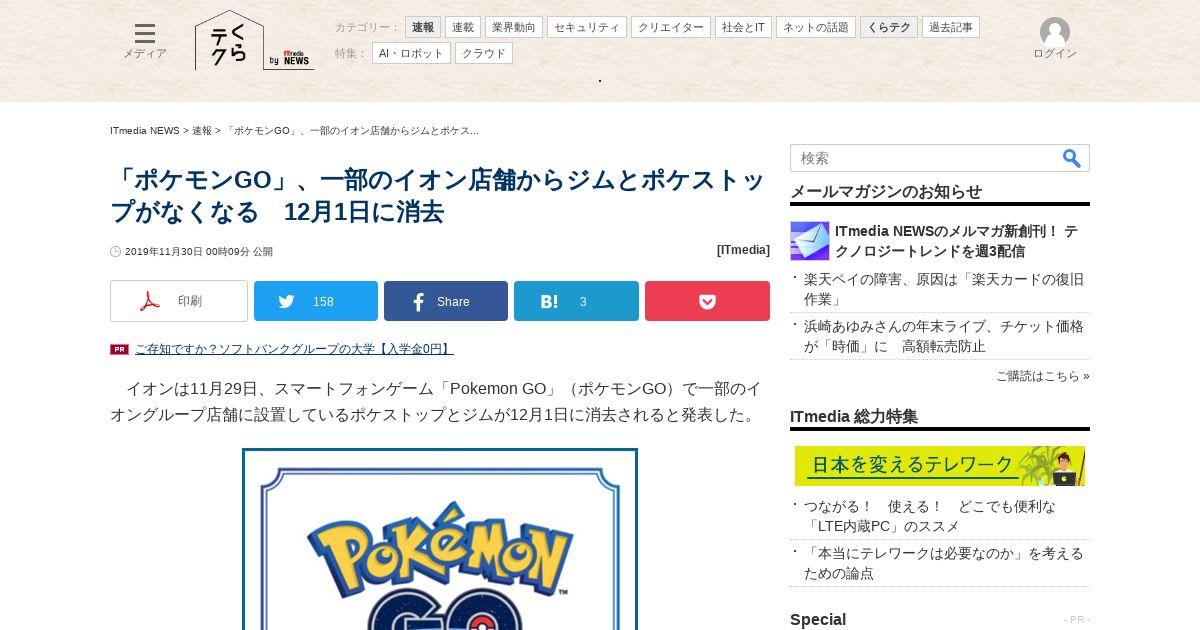The image size is (1200, 630).
Task: Go to 速報 breadcrumb link
Action: coord(202,131)
